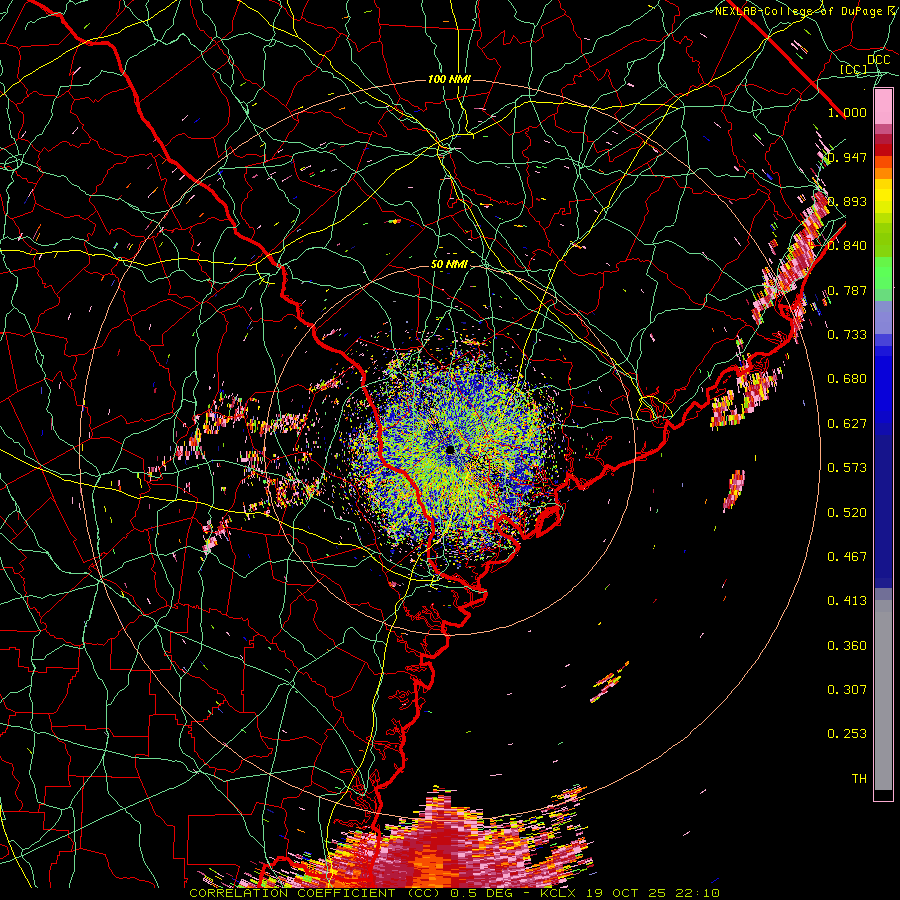The height and width of the screenshot is (900, 900).
Task: Click the NEXLAB-College of DuPage header text
Action: (x=798, y=11)
